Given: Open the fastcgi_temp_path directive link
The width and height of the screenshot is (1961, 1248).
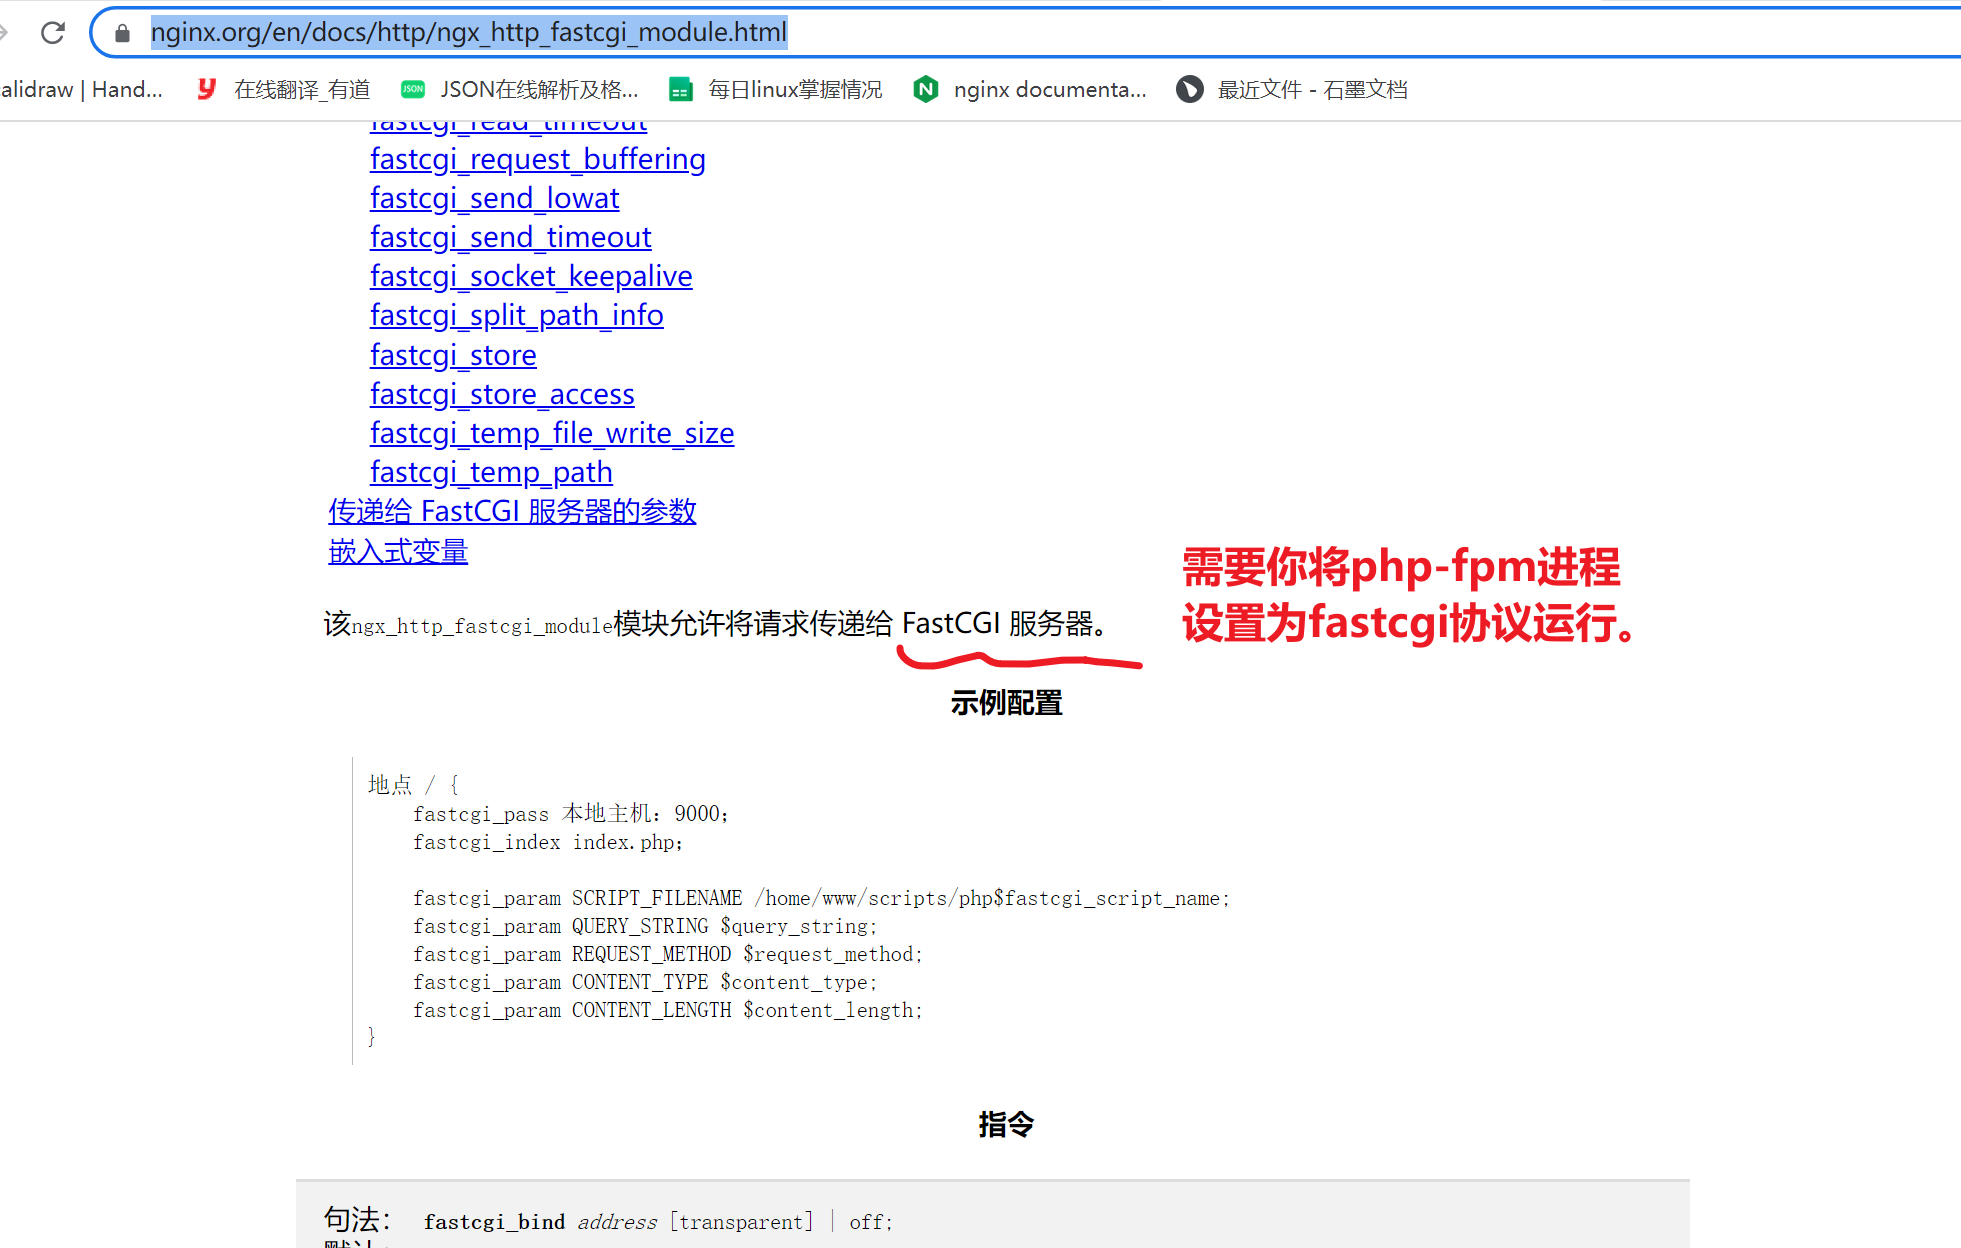Looking at the screenshot, I should [490, 472].
